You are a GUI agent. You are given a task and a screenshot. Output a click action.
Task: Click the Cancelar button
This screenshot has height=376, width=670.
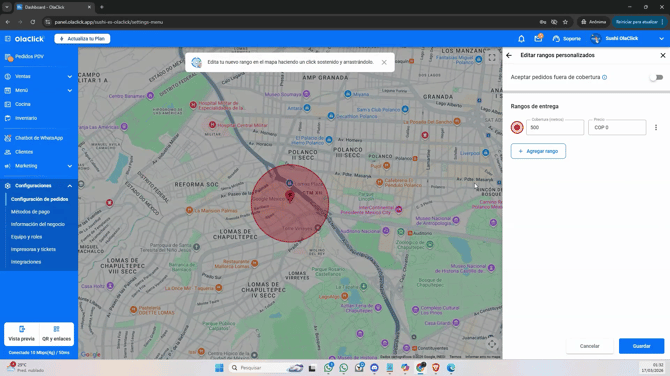click(x=590, y=346)
